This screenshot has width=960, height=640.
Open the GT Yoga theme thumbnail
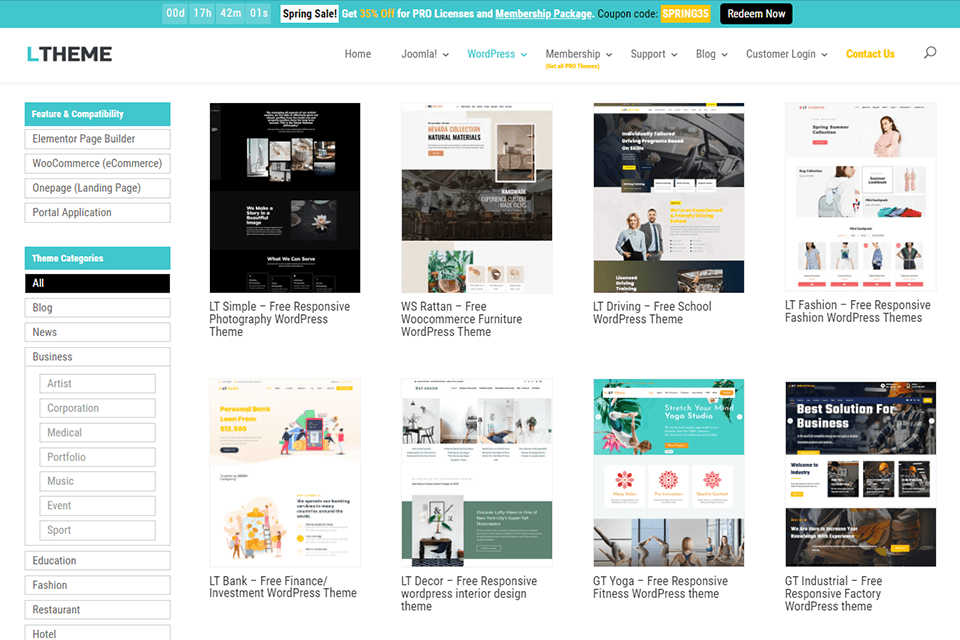669,473
